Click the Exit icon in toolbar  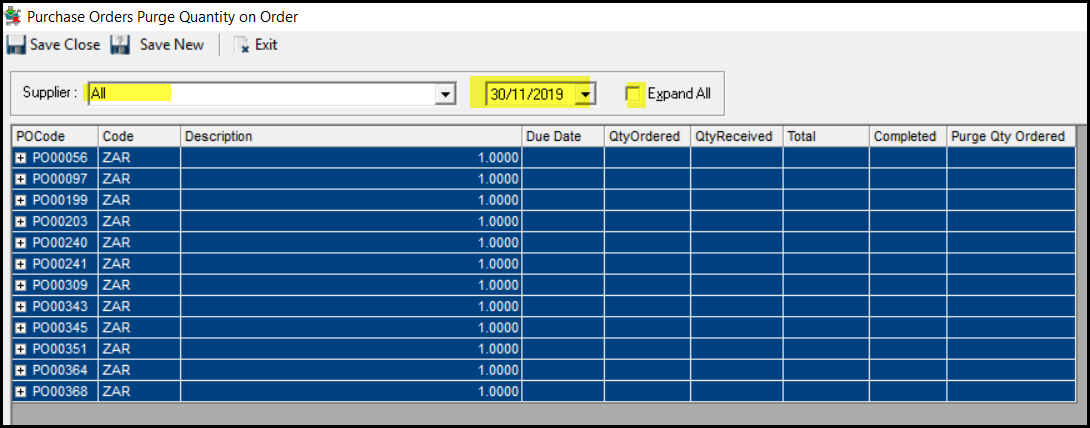point(241,45)
